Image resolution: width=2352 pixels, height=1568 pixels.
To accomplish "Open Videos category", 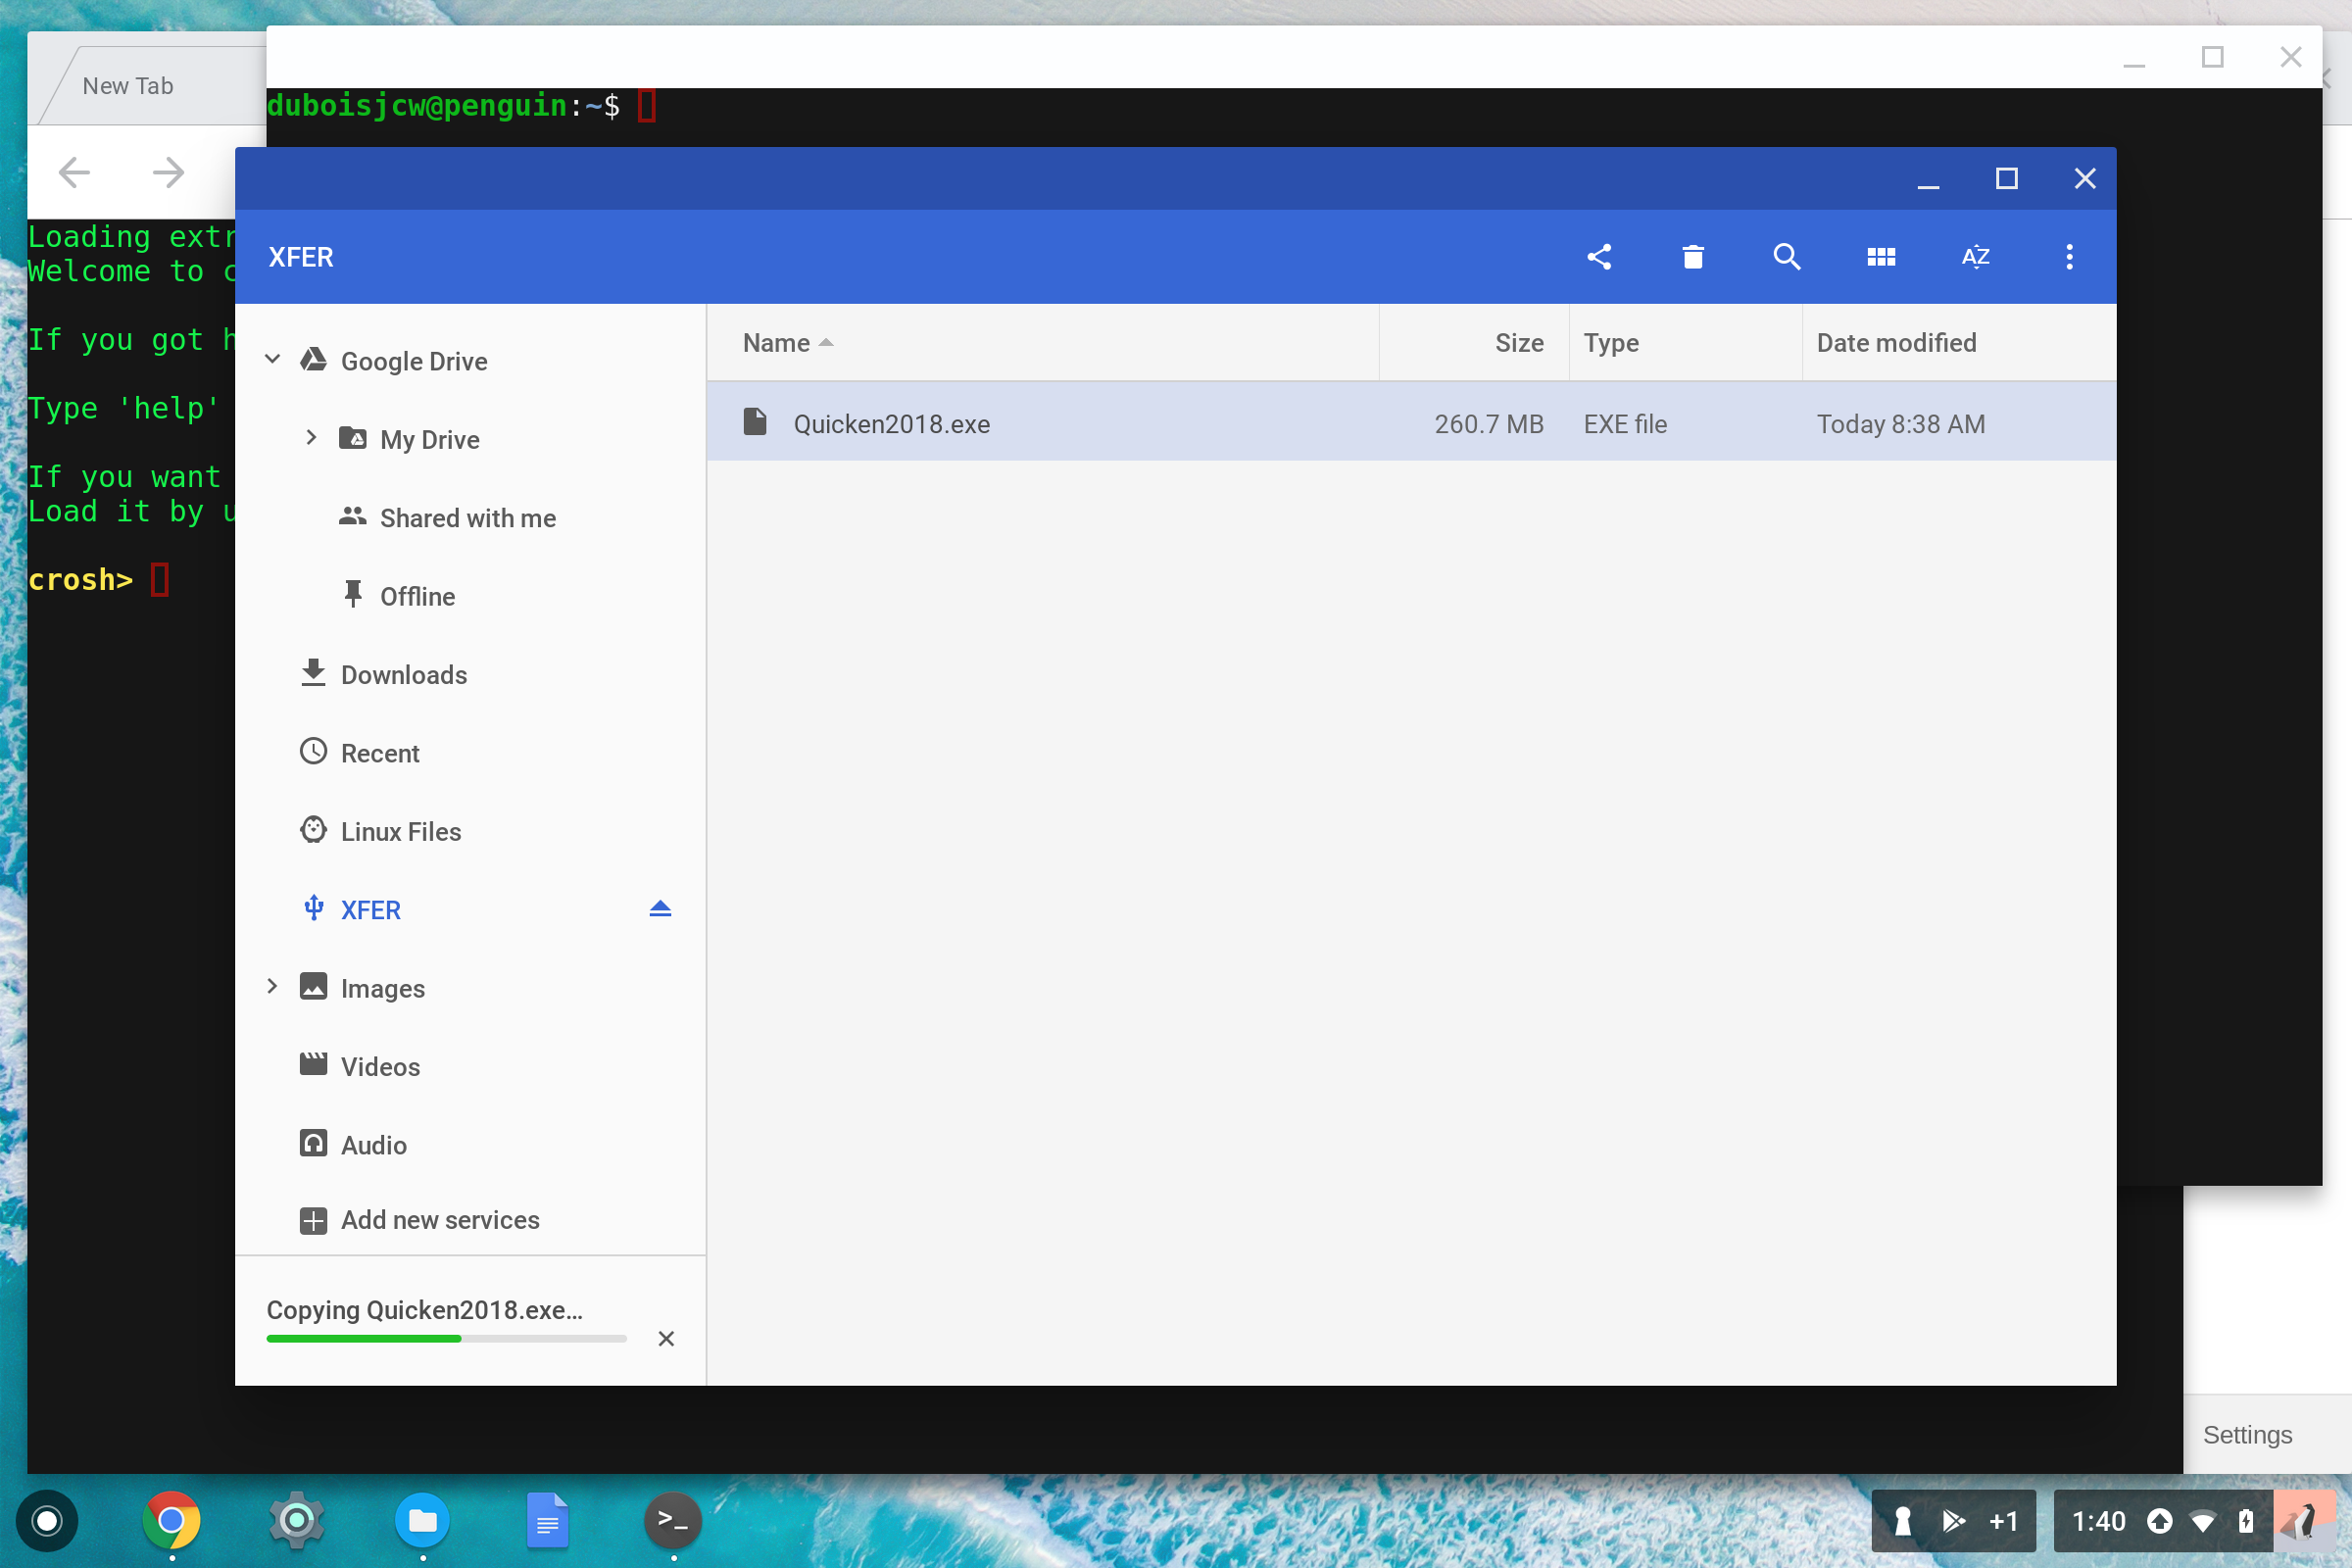I will pyautogui.click(x=381, y=1066).
